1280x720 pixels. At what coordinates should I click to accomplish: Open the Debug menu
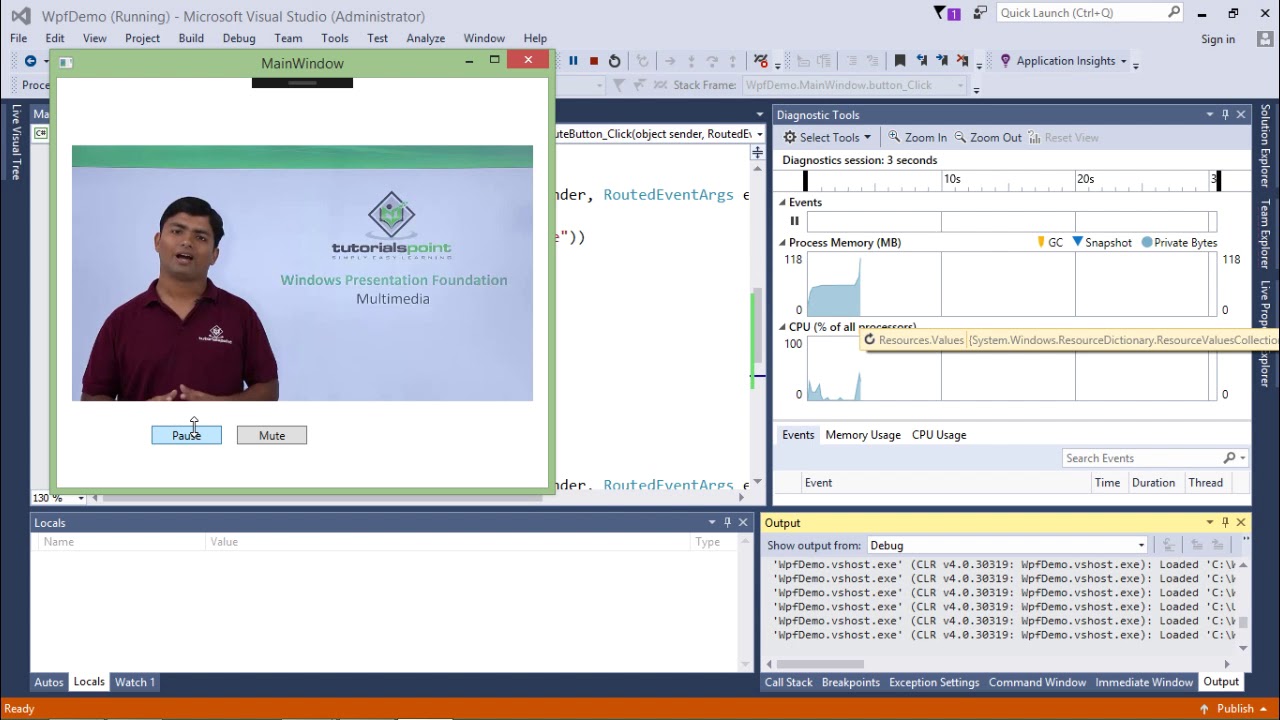239,38
